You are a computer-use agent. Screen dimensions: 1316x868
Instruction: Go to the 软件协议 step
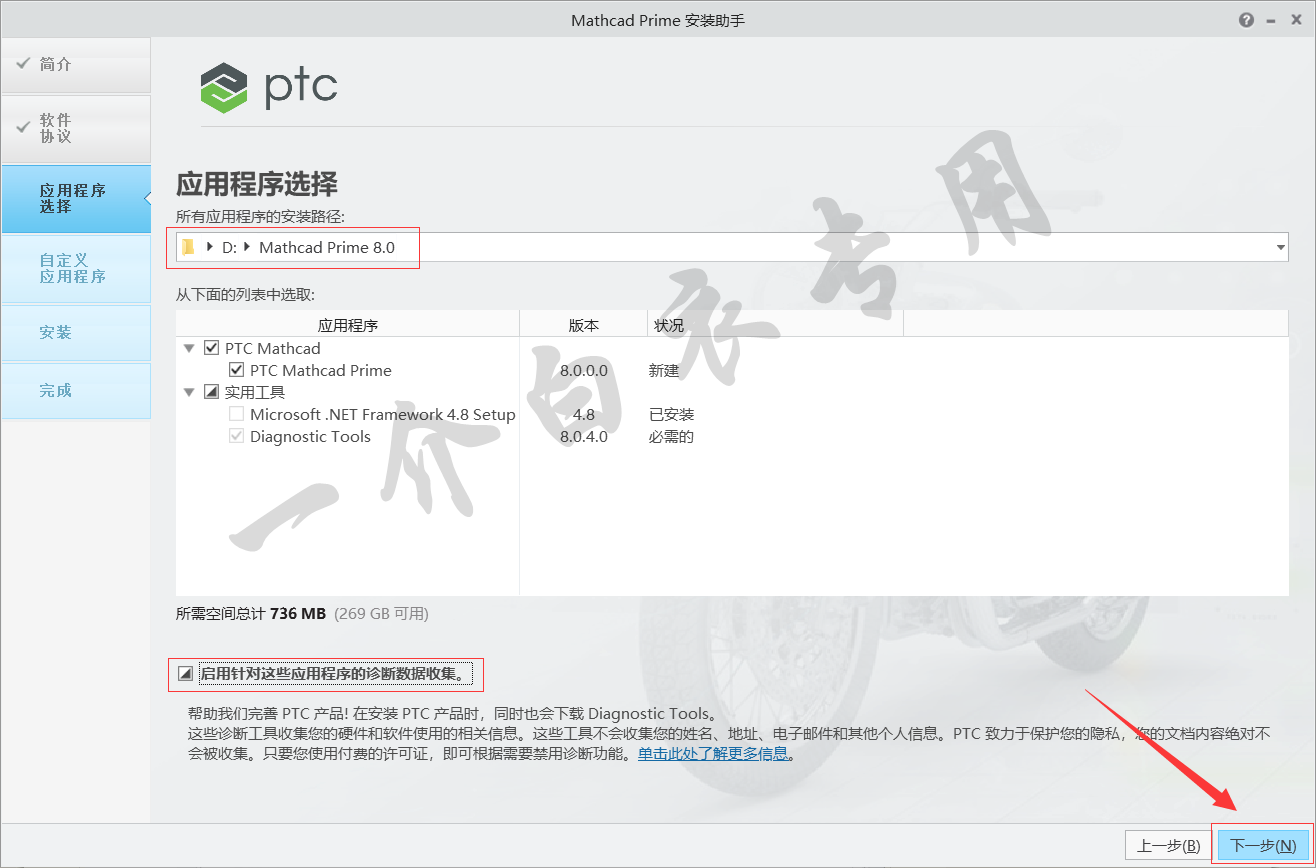click(x=76, y=129)
